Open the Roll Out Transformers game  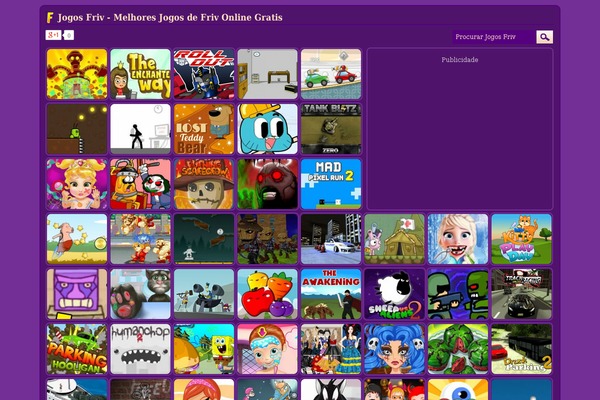pos(204,74)
